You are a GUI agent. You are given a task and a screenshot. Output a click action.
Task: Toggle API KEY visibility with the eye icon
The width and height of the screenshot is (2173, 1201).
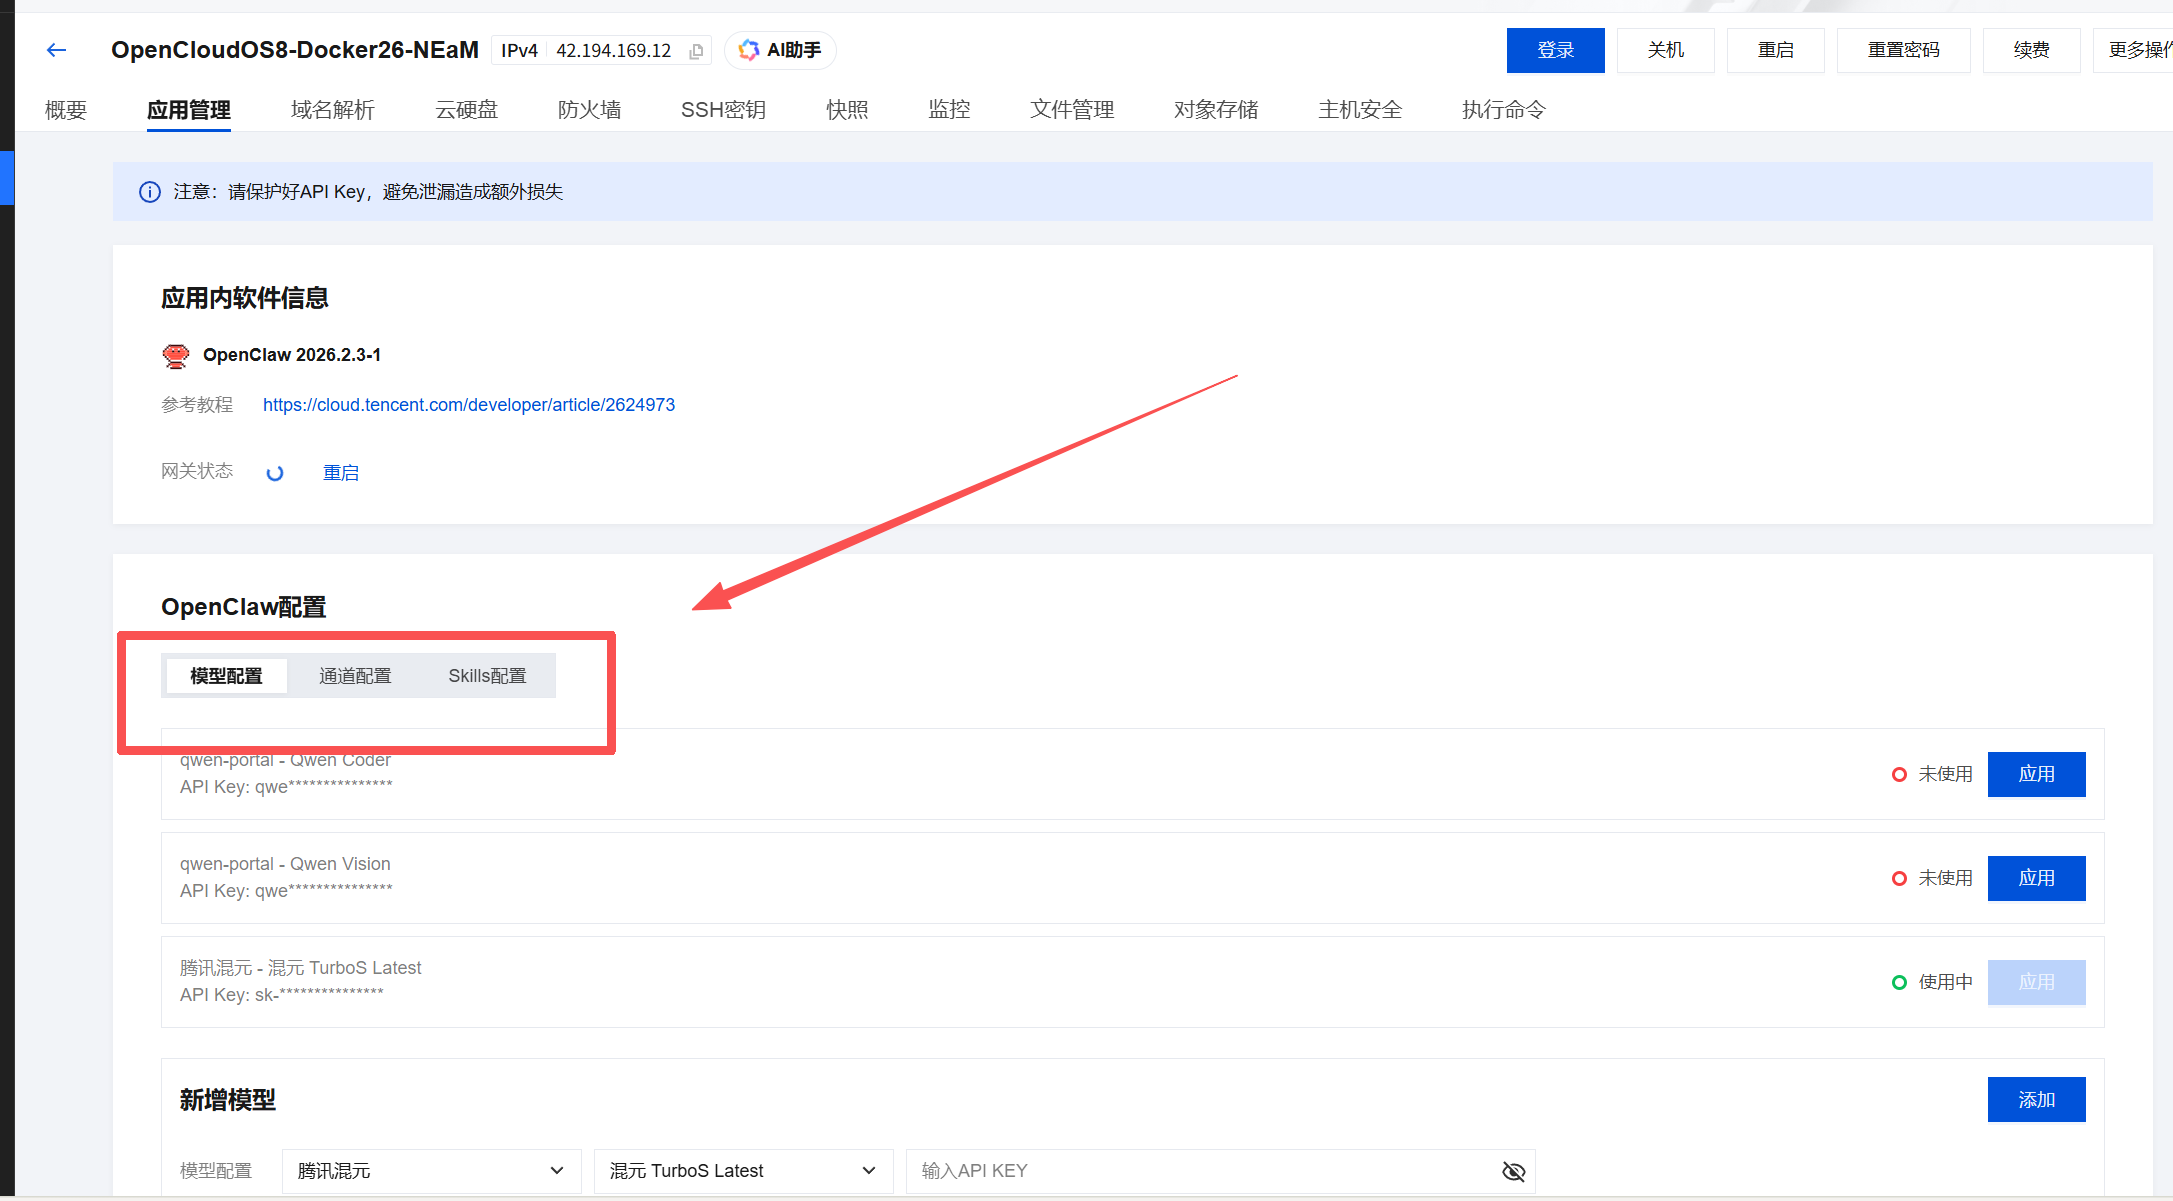point(1513,1171)
